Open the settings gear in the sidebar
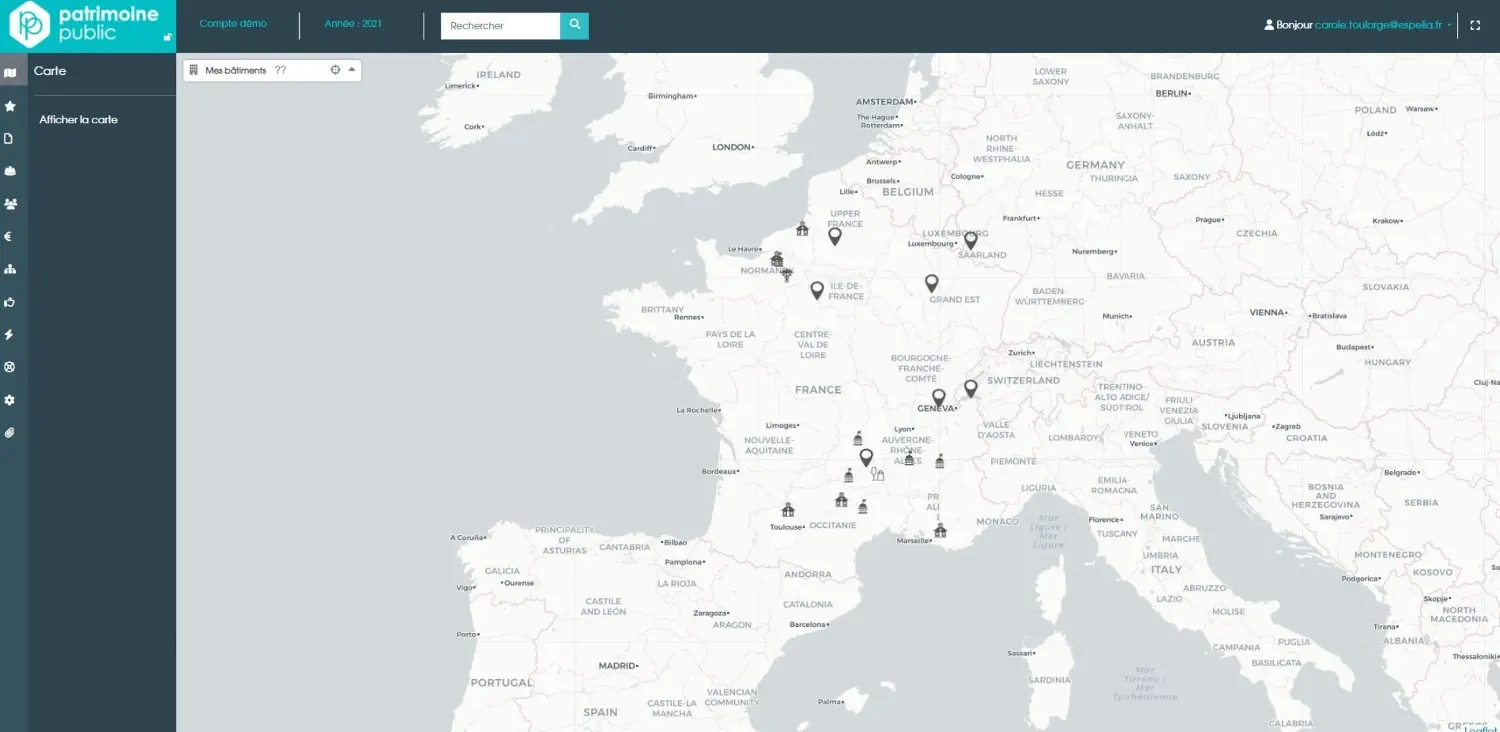The image size is (1500, 732). tap(11, 399)
